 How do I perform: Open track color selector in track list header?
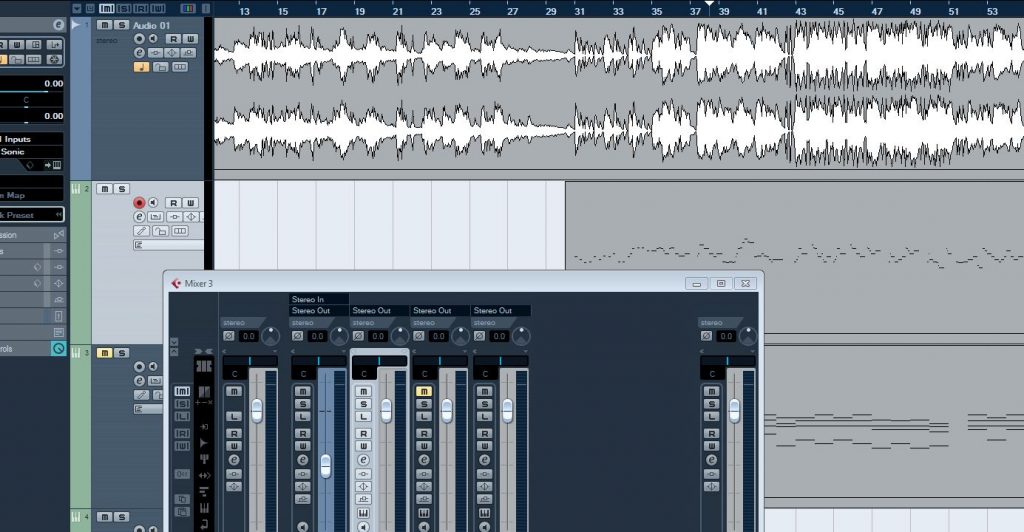187,8
